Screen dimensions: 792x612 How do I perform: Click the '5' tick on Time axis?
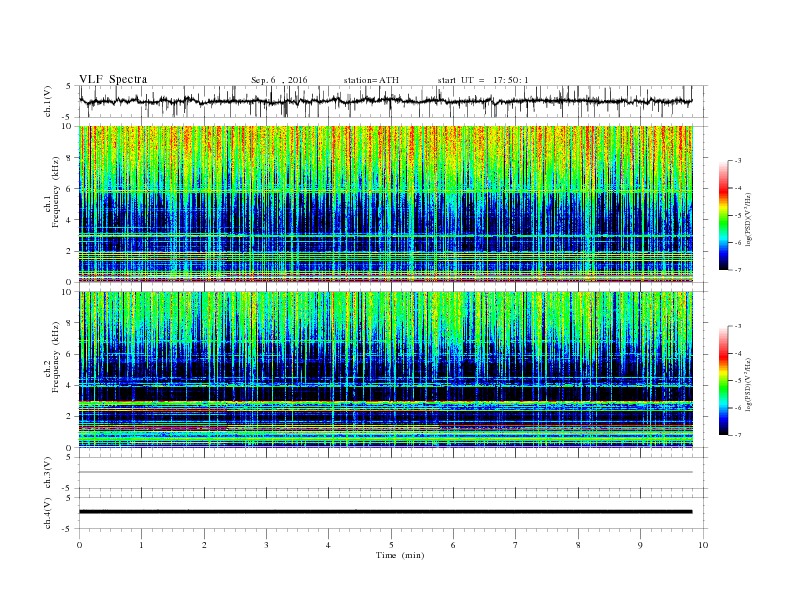pyautogui.click(x=391, y=545)
